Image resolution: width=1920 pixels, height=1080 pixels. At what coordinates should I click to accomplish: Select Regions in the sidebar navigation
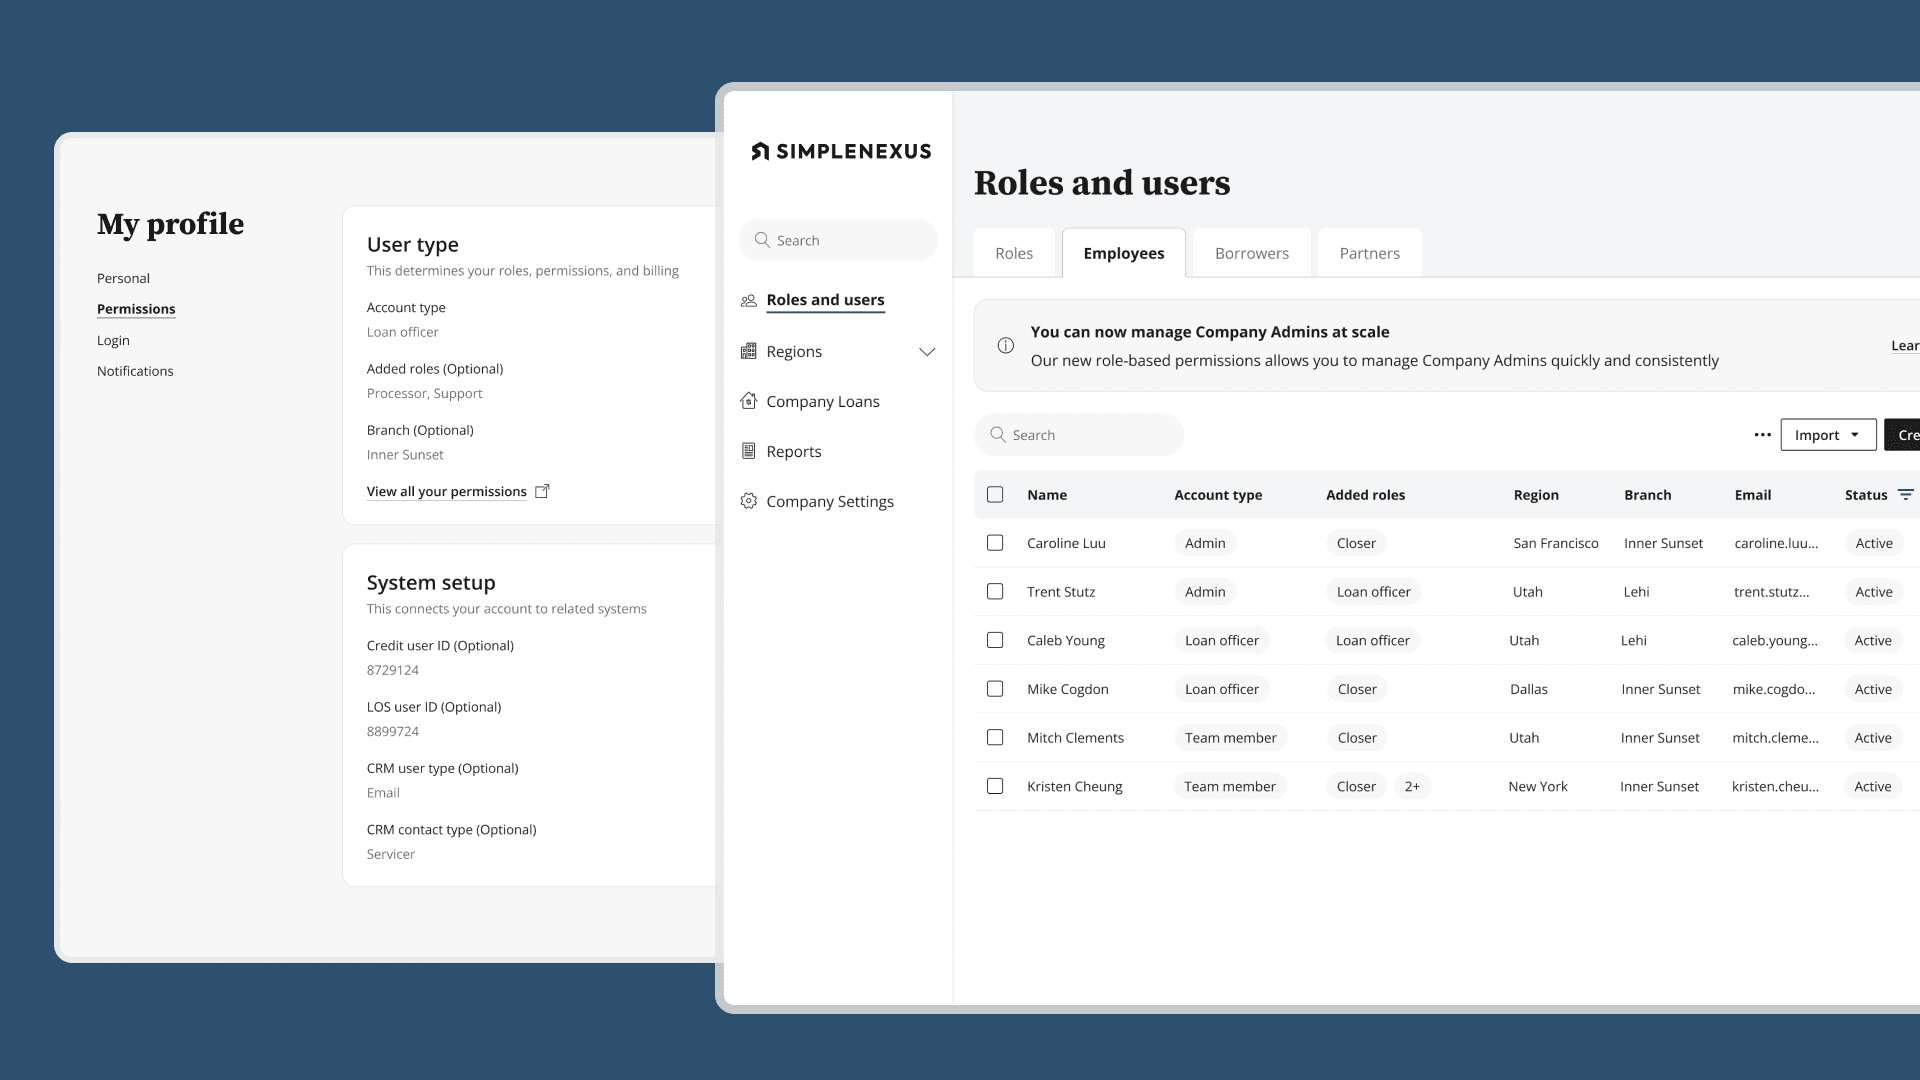tap(794, 351)
